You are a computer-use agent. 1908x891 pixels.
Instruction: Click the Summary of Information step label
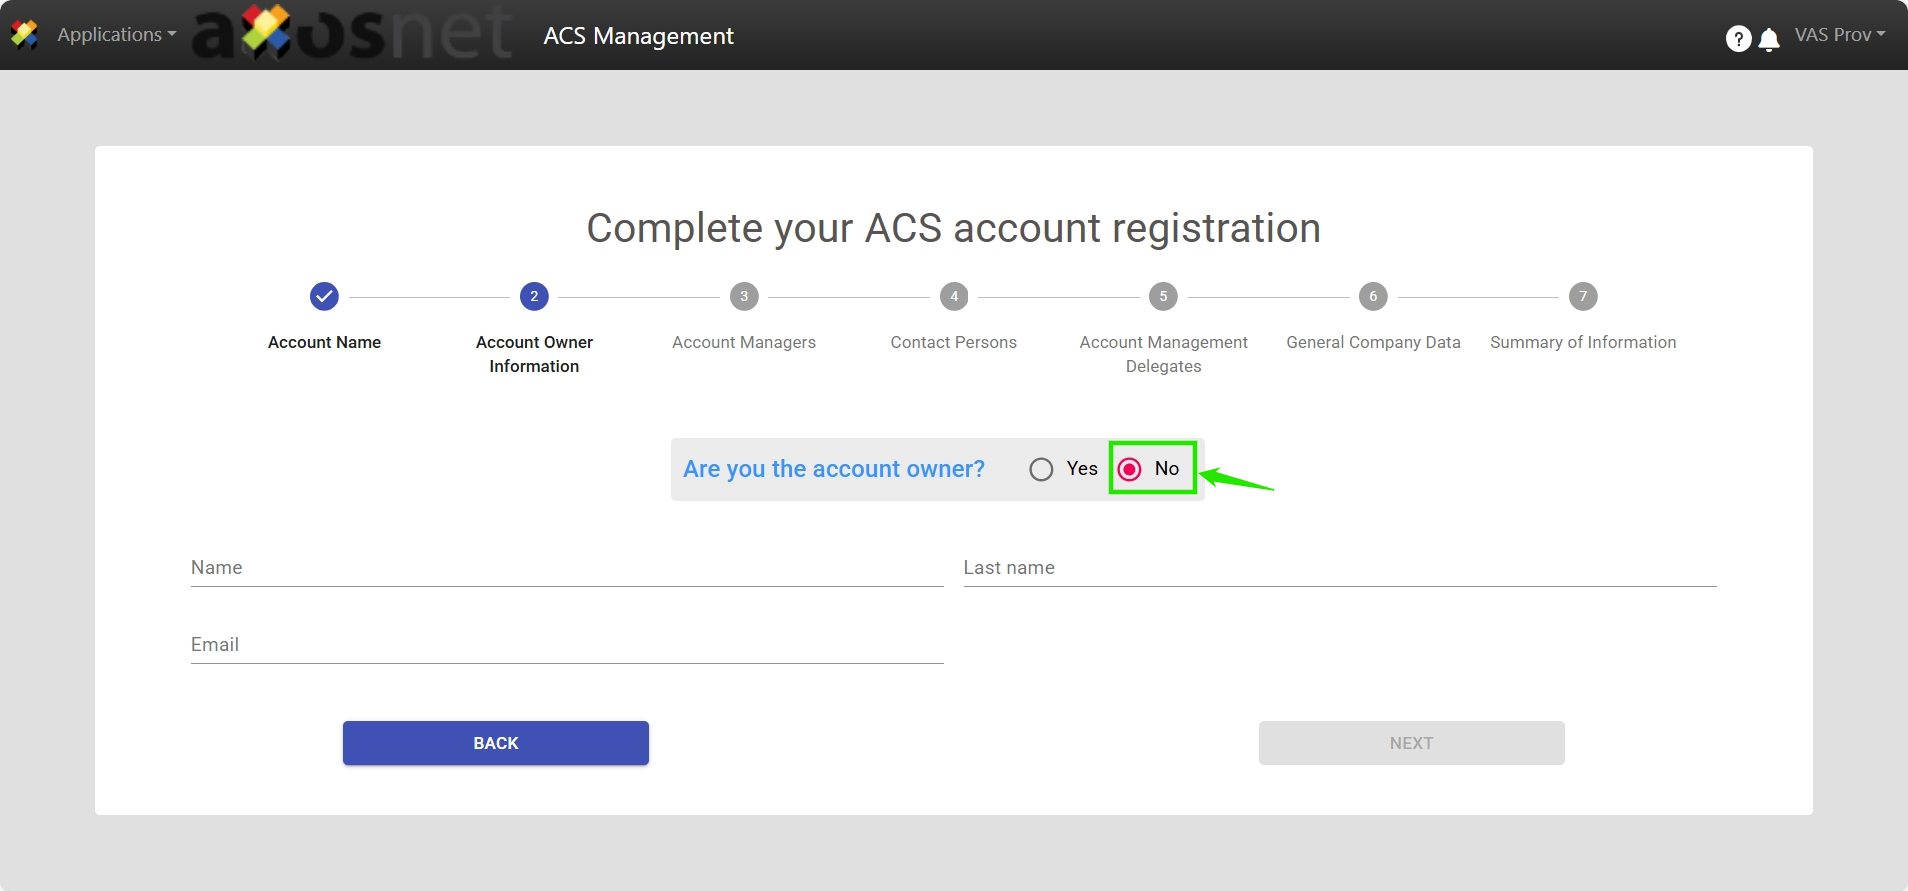(1583, 342)
